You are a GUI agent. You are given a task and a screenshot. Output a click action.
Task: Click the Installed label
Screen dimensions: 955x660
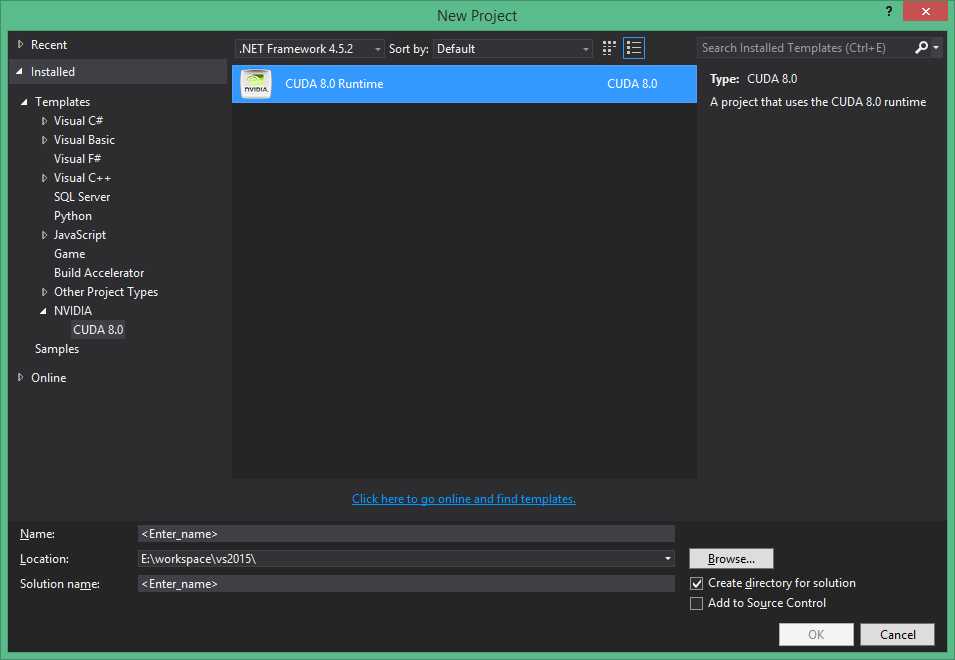52,72
